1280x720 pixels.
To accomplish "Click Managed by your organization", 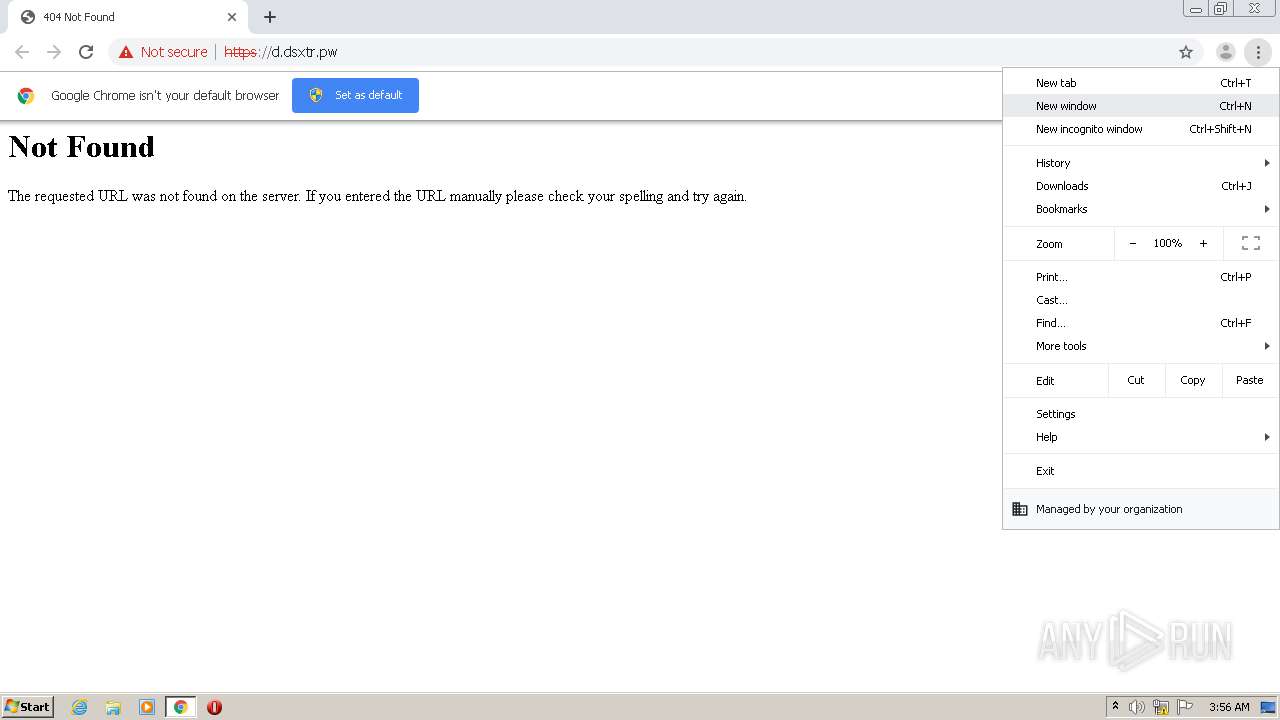I will click(x=1141, y=509).
